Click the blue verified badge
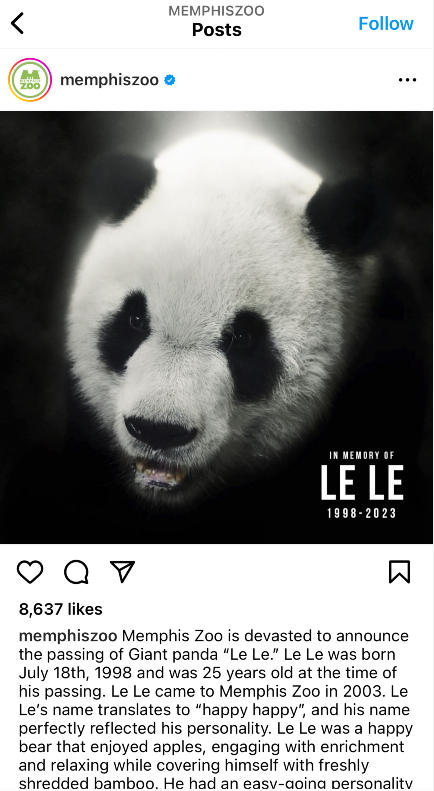The image size is (434, 791). coord(170,80)
